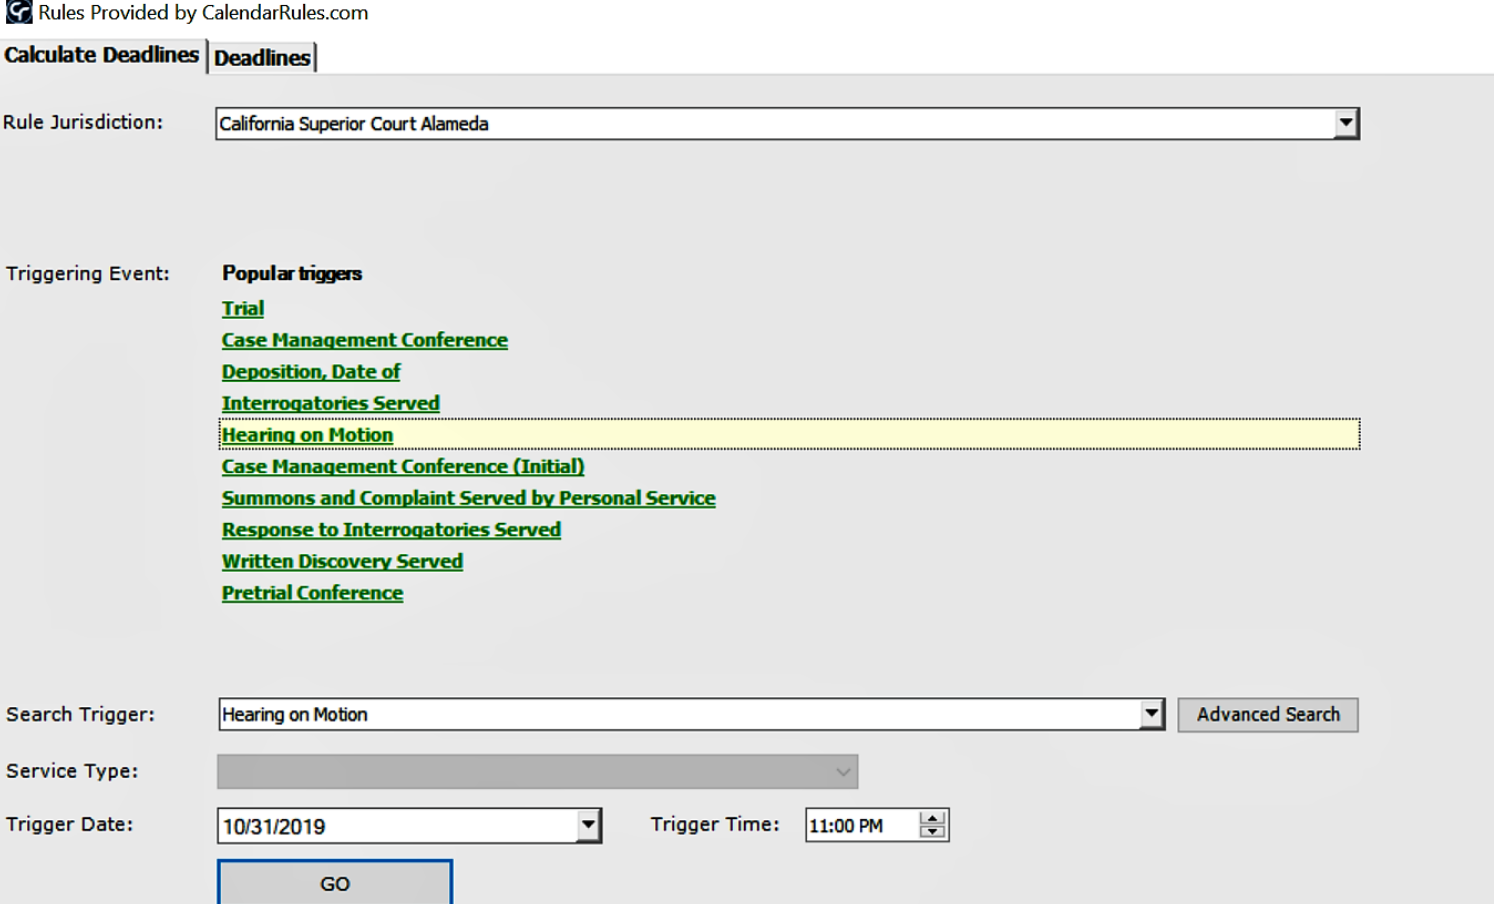Choose Summons and Complaint Served trigger
The image size is (1494, 904).
coord(468,498)
